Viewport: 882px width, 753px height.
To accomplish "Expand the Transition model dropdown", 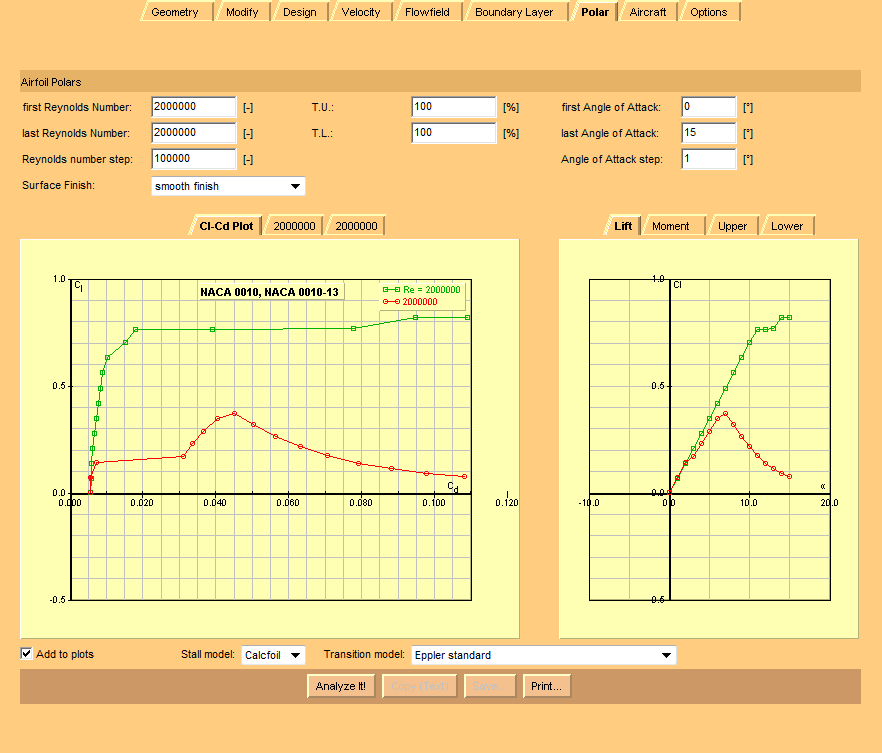I will coord(543,655).
